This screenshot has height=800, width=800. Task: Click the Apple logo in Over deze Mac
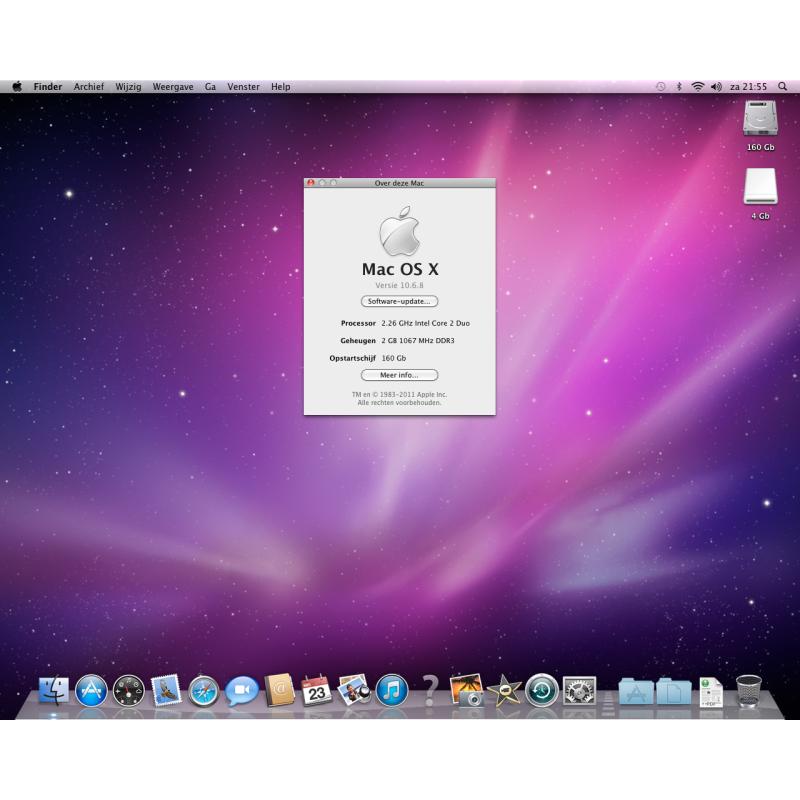399,231
